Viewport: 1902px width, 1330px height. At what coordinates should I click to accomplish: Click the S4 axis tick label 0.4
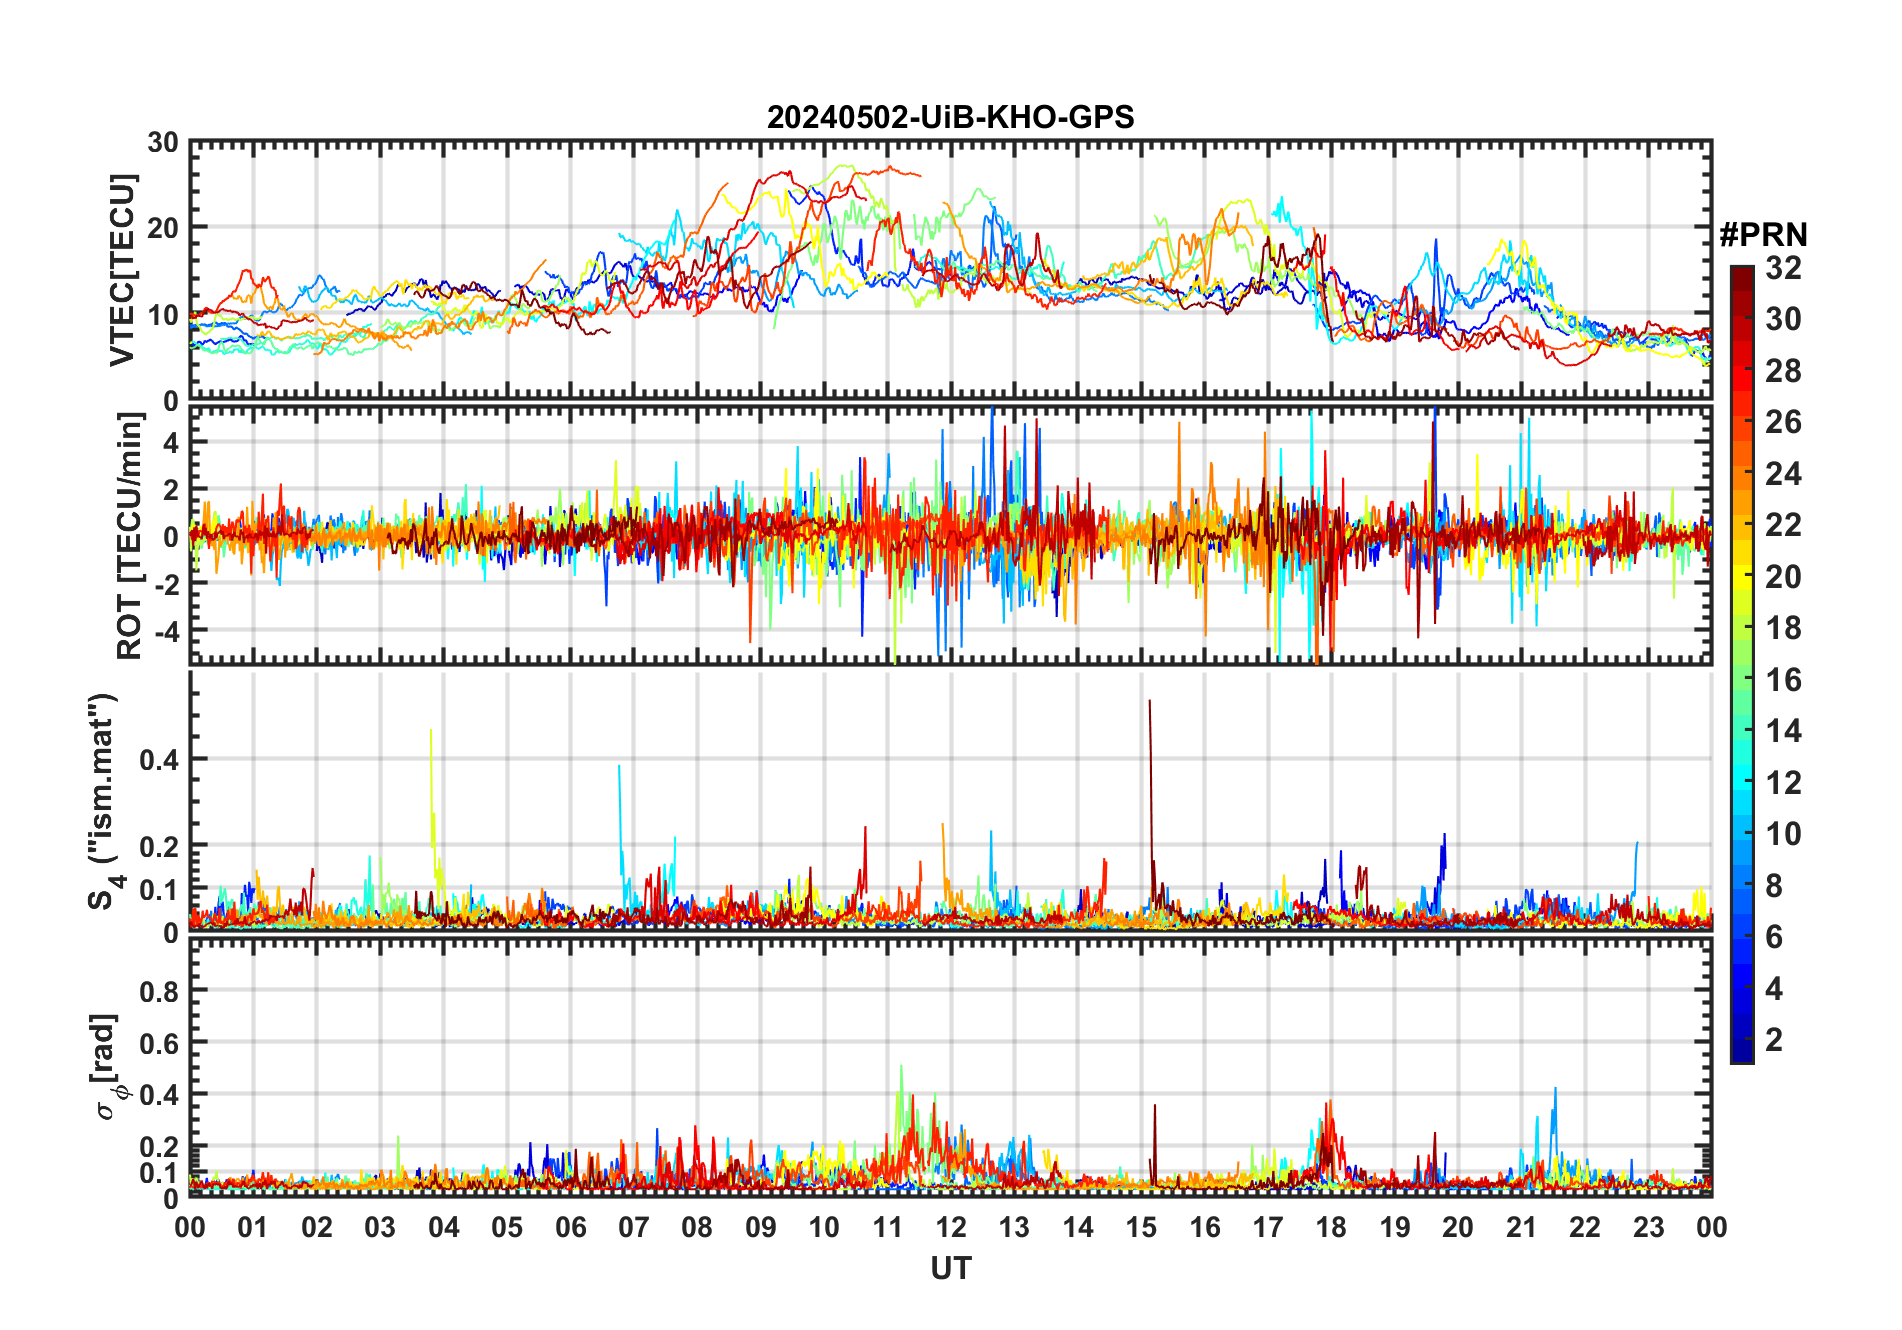tap(160, 760)
